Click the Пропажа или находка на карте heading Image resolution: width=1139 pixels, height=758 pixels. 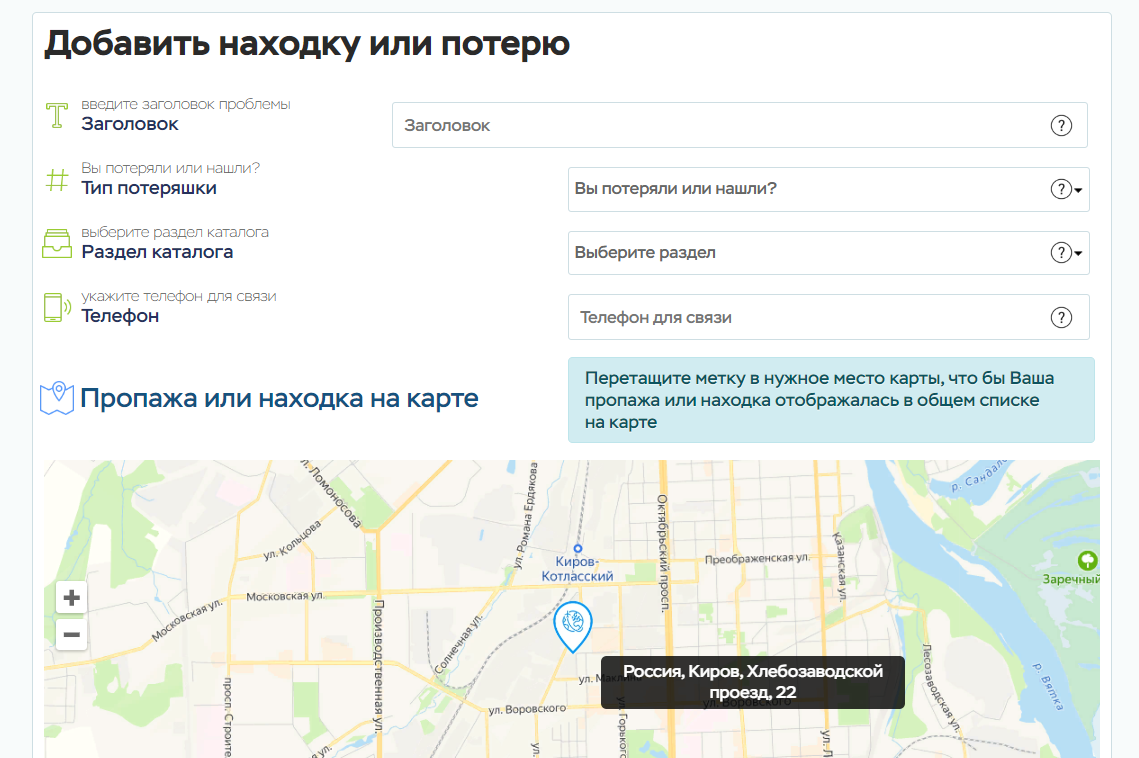[x=279, y=399]
